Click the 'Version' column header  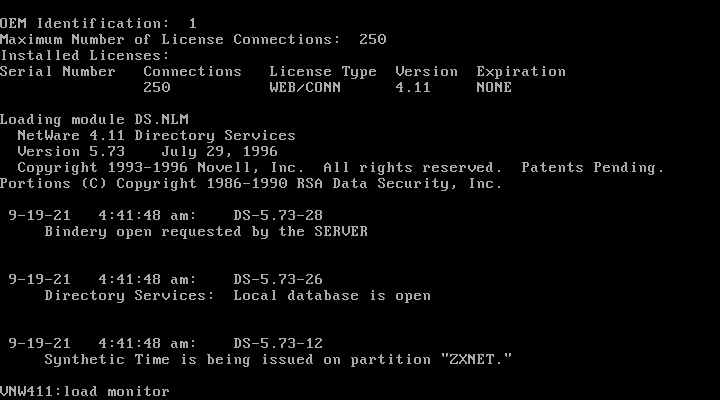point(427,72)
